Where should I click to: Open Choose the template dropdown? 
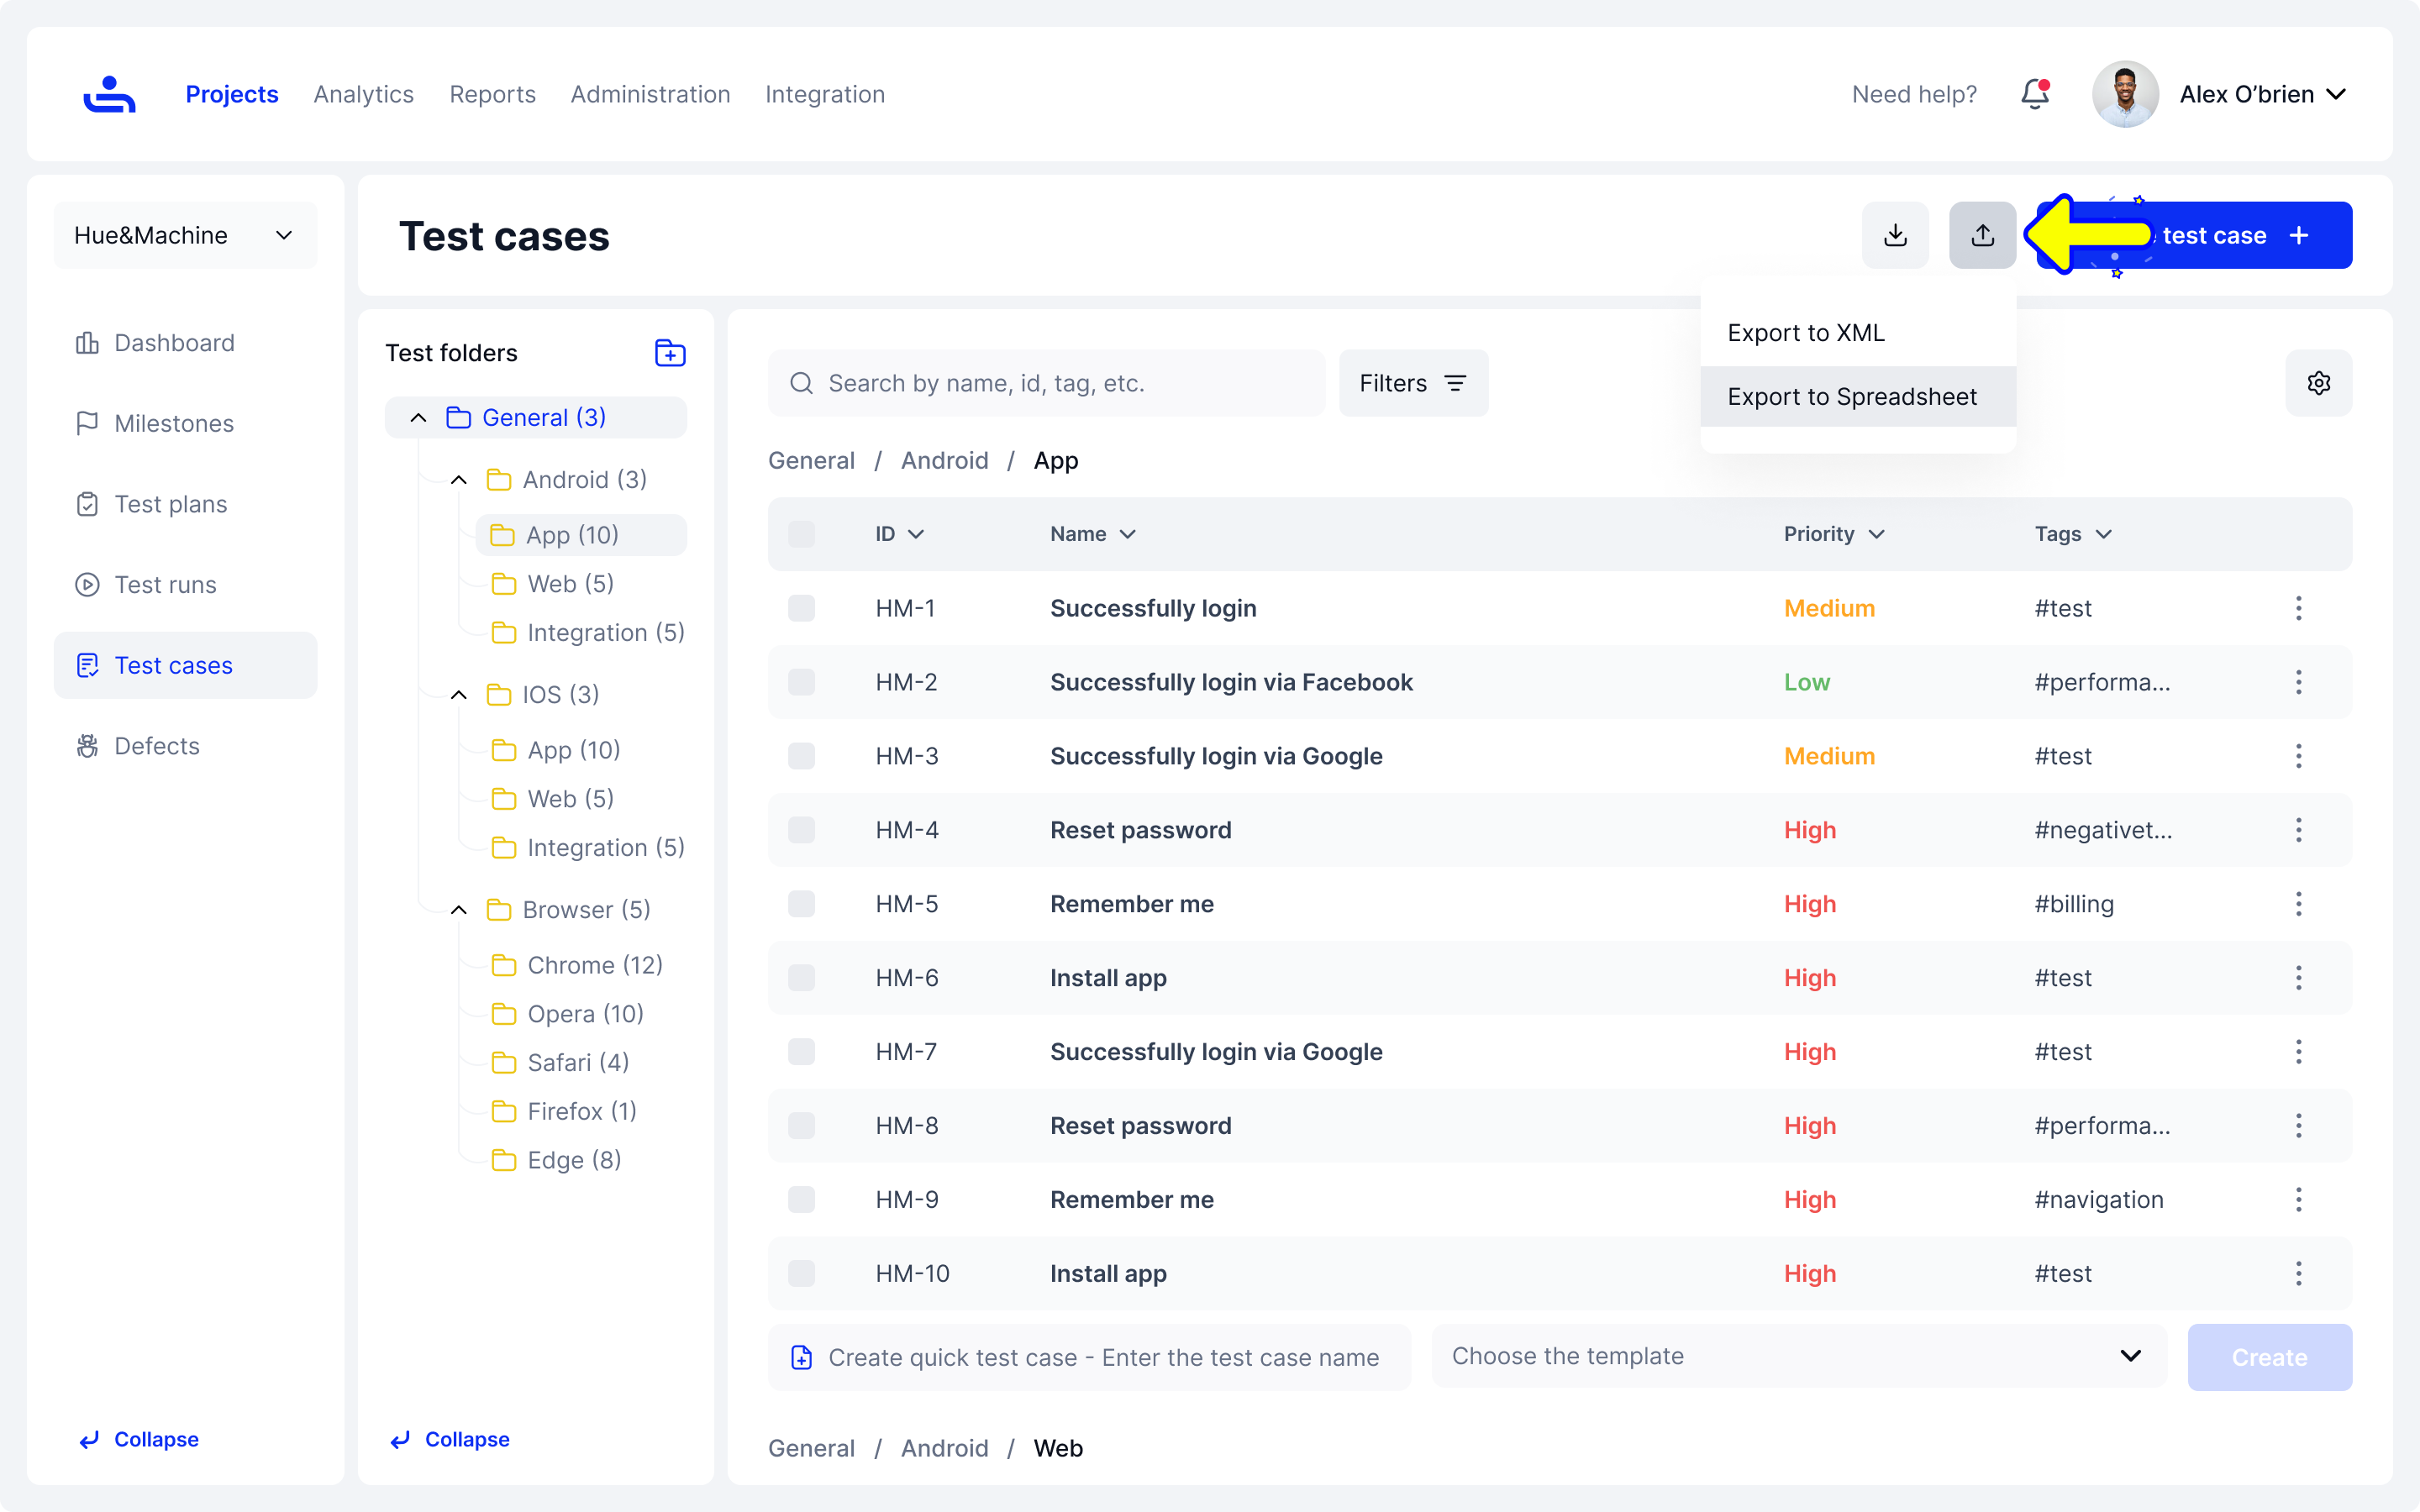[1798, 1356]
